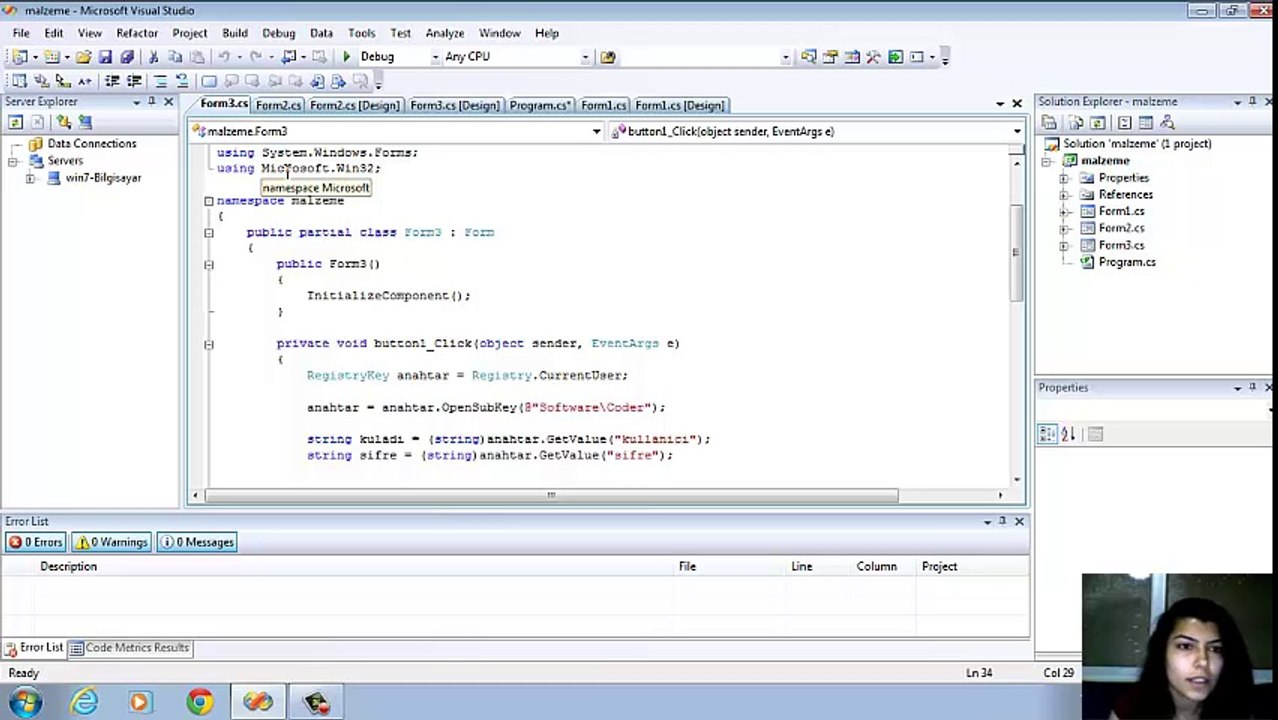Pin the Error List panel
1278x720 pixels.
tap(1002, 521)
